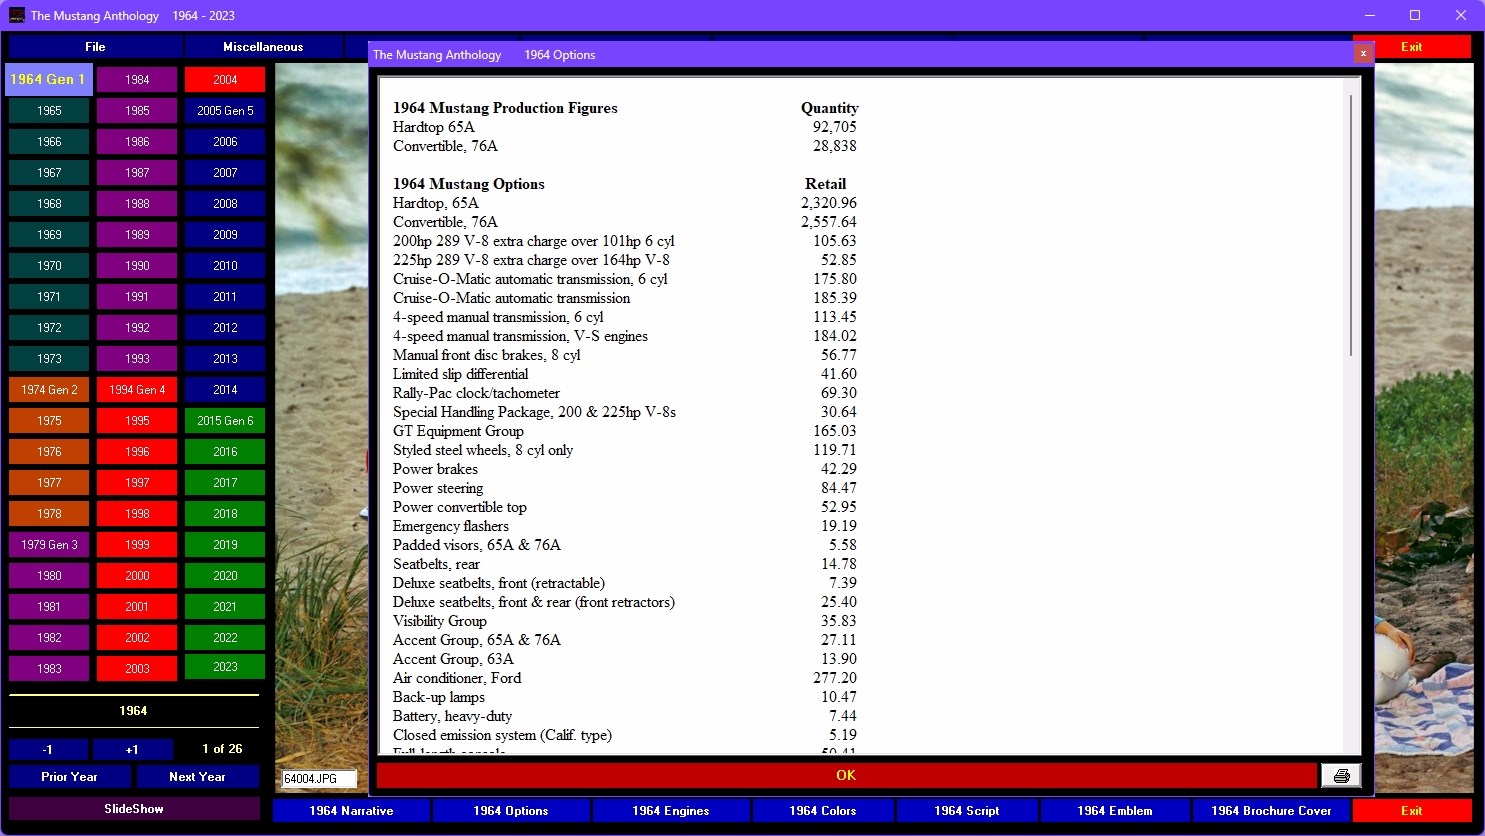Open the 1964 Emblem tab
Image resolution: width=1485 pixels, height=836 pixels.
coord(1115,811)
